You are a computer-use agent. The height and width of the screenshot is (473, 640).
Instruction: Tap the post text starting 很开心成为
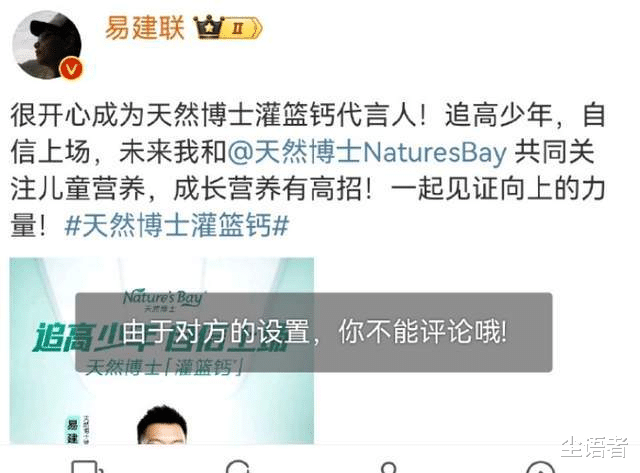tap(308, 170)
